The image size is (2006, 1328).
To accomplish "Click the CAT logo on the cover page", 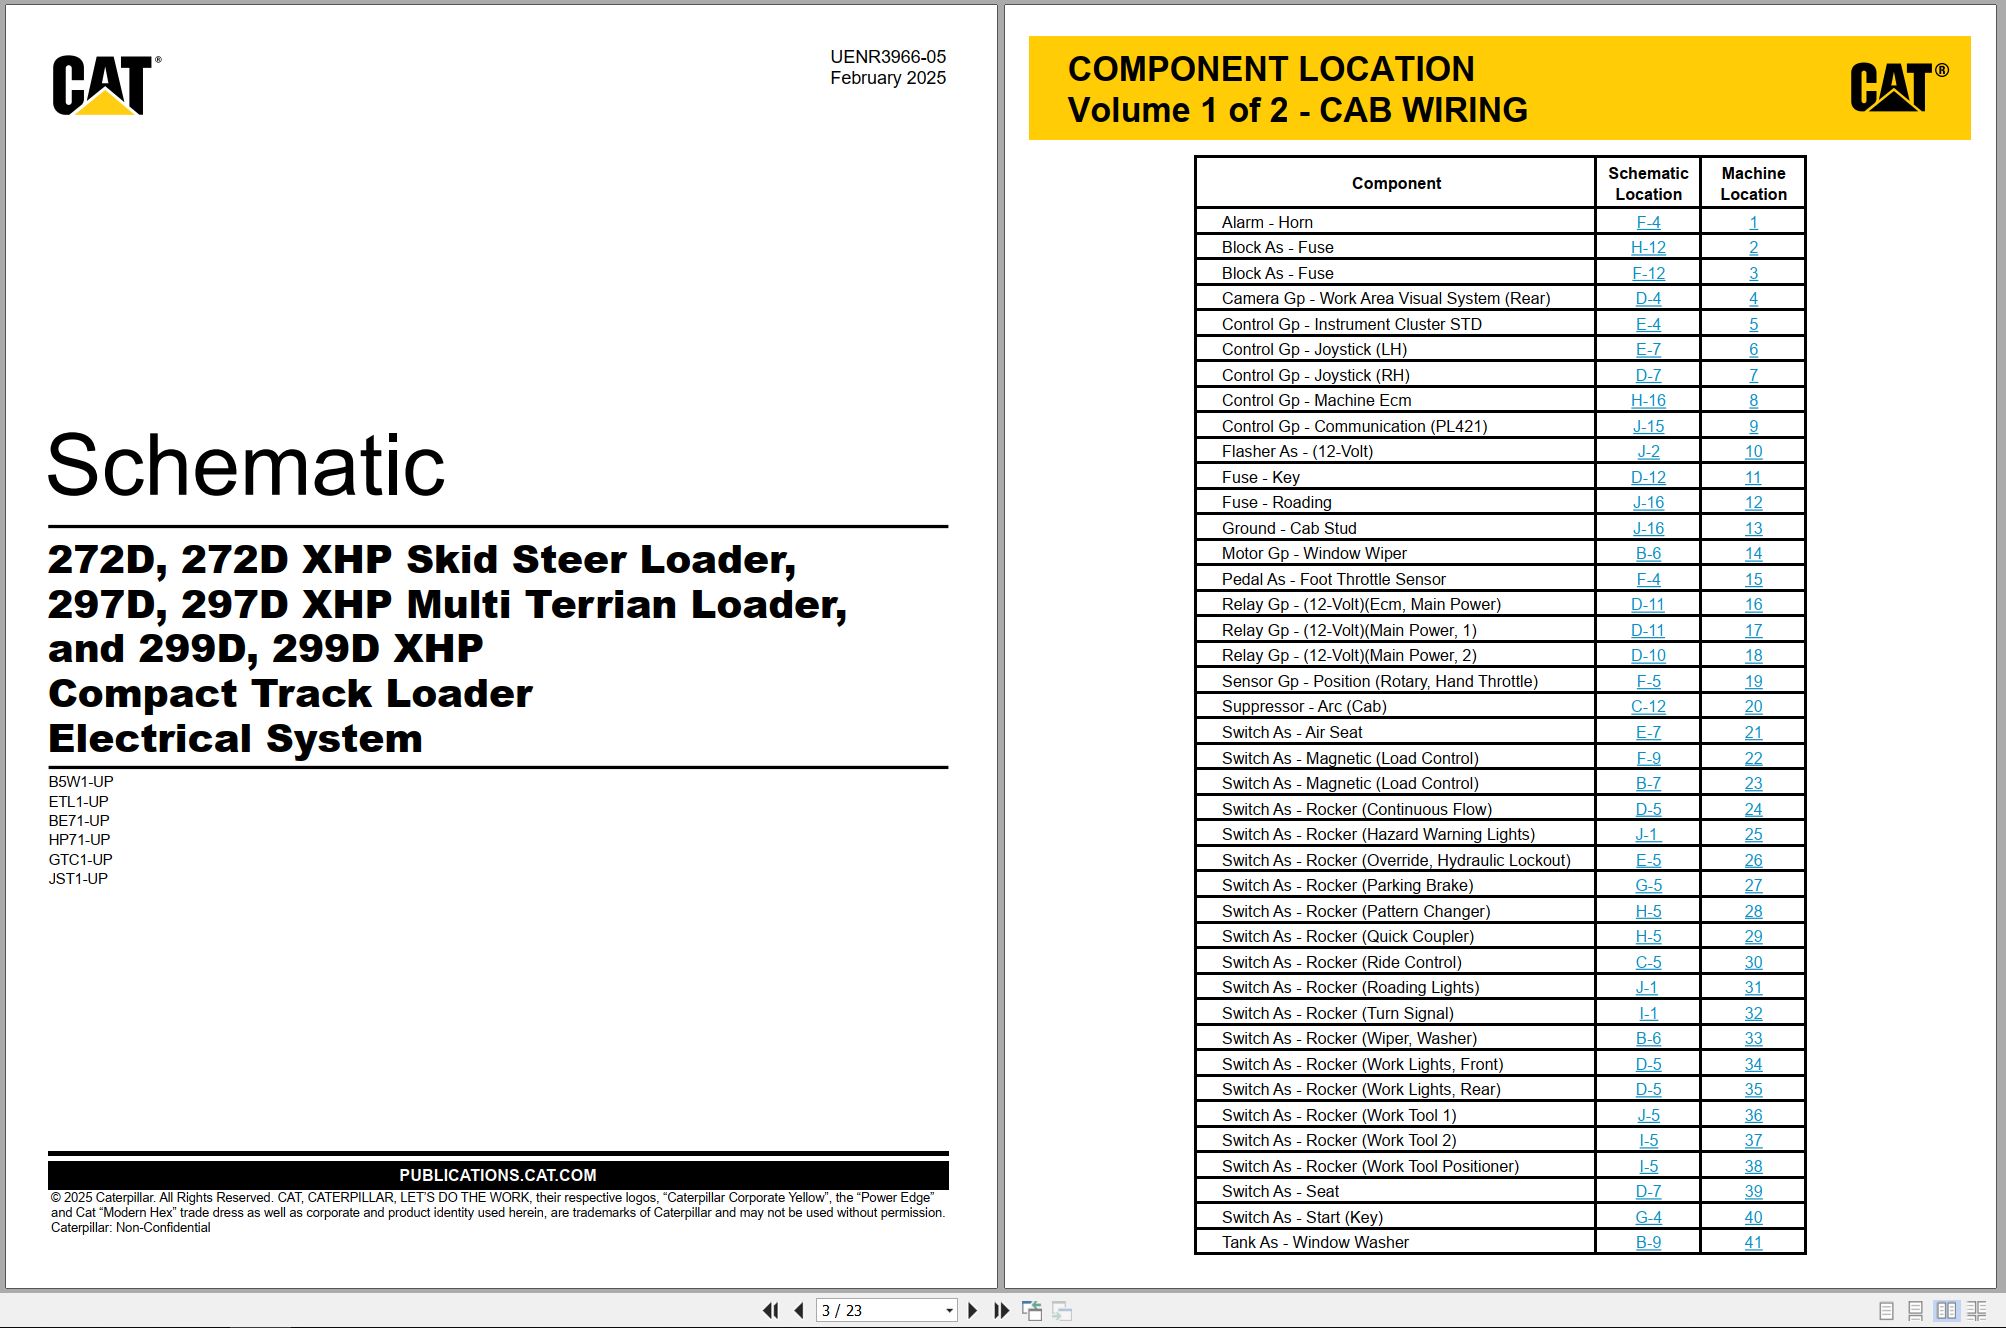I will 106,85.
